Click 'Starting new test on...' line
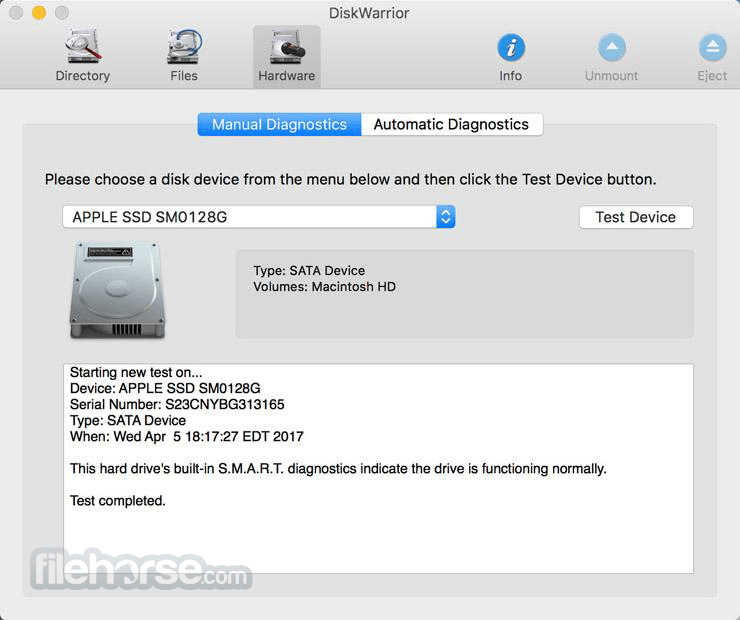Viewport: 740px width, 620px height. [x=136, y=372]
